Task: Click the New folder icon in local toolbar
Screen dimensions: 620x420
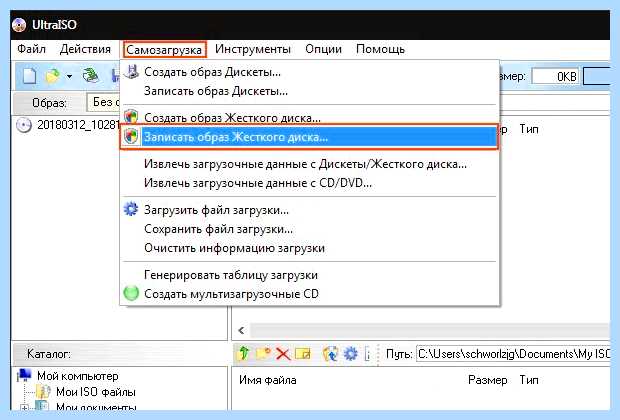Action: click(263, 353)
